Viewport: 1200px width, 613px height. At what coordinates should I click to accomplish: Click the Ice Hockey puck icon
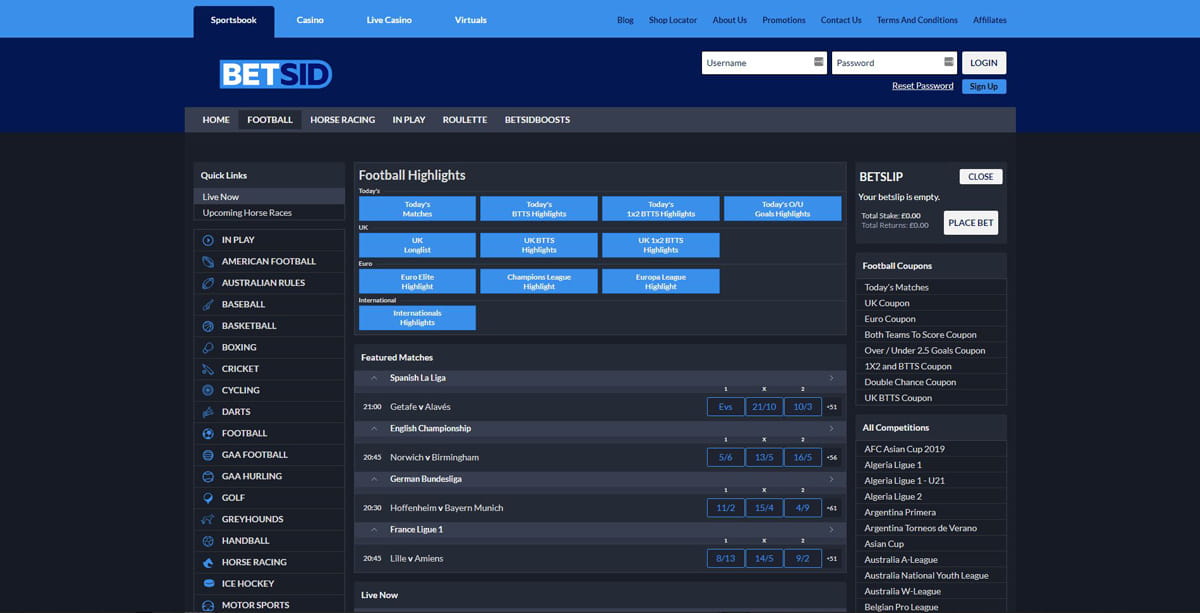pos(208,584)
